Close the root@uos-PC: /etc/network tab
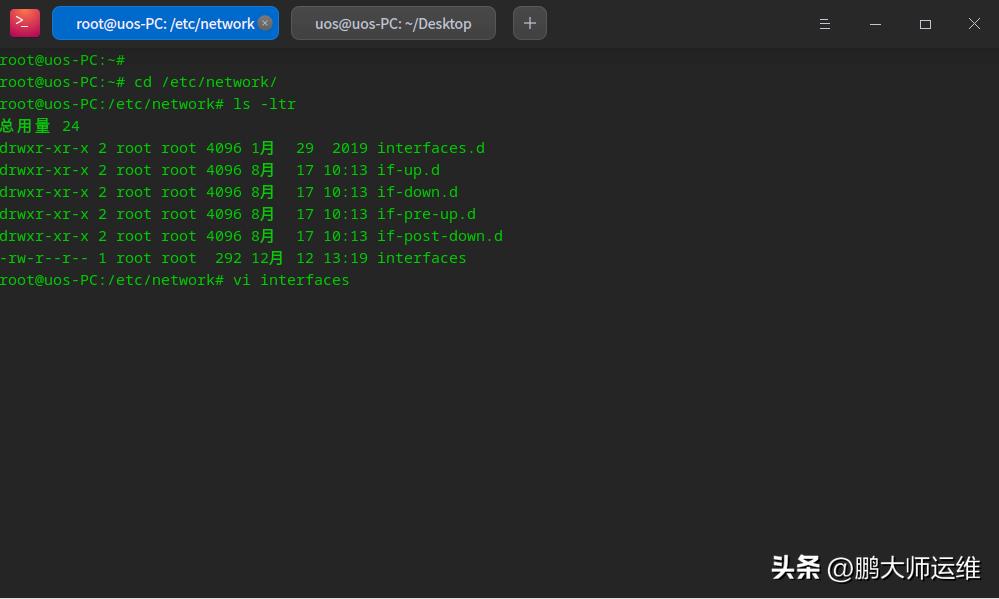 pyautogui.click(x=264, y=23)
